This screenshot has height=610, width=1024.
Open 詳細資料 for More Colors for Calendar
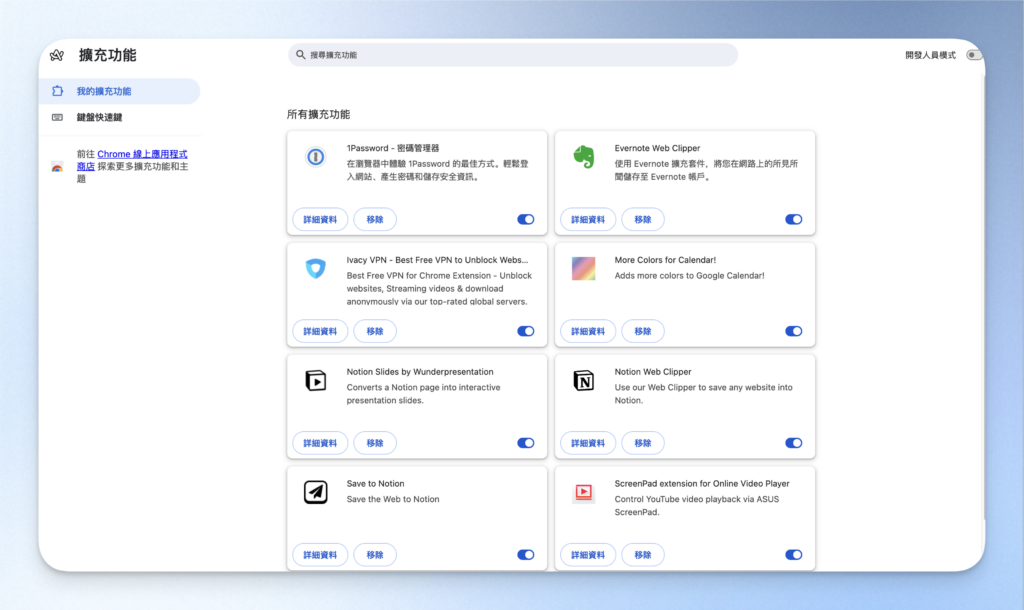point(588,331)
